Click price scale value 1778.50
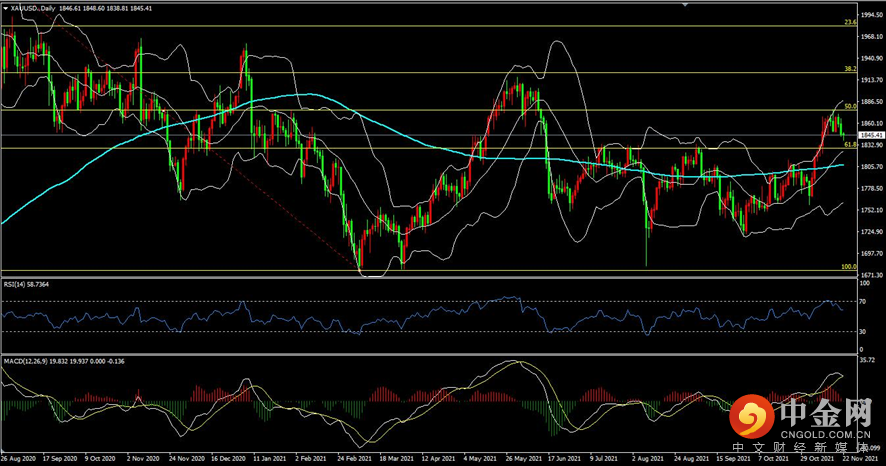 [871, 188]
